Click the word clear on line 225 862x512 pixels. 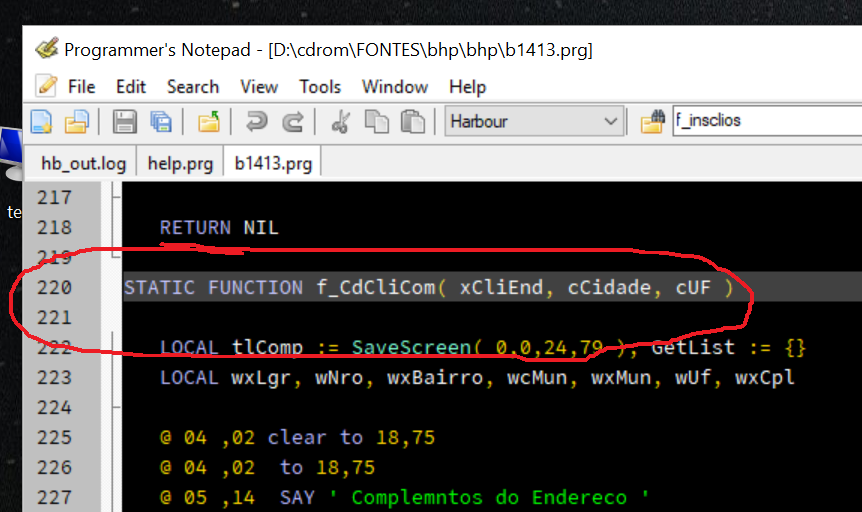297,438
